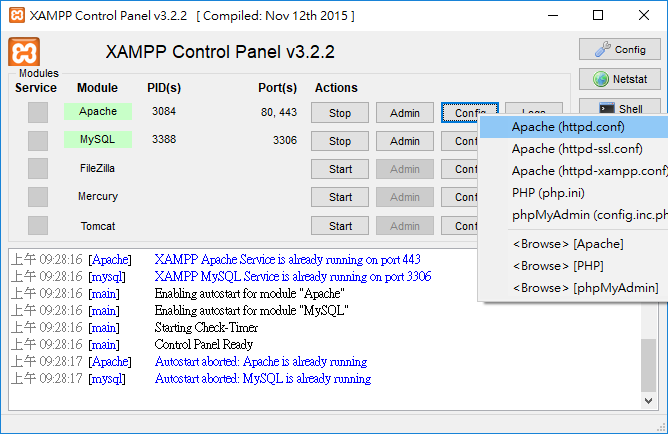Click the XAMPP title bar icon

[x=15, y=16]
